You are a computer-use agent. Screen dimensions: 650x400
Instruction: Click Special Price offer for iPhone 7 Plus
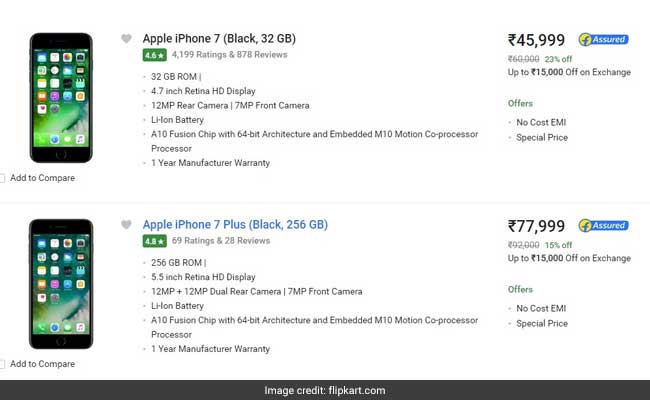coord(542,323)
